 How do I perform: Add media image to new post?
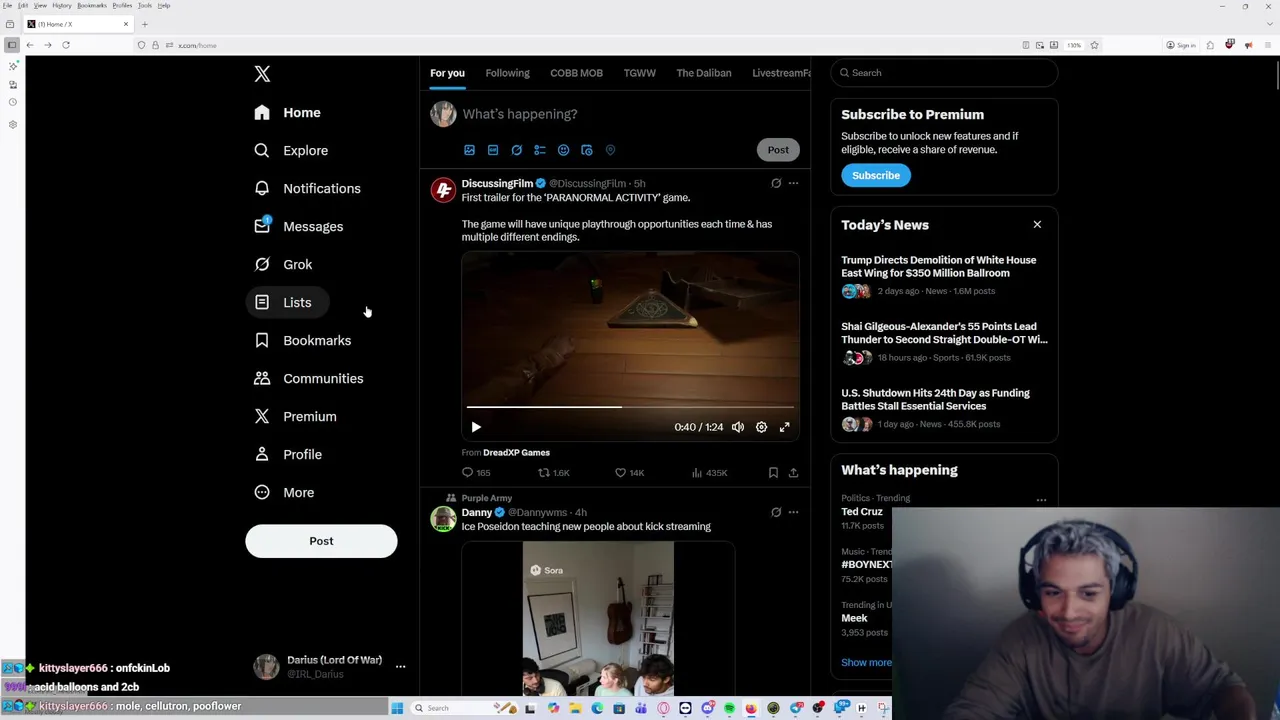tap(469, 150)
